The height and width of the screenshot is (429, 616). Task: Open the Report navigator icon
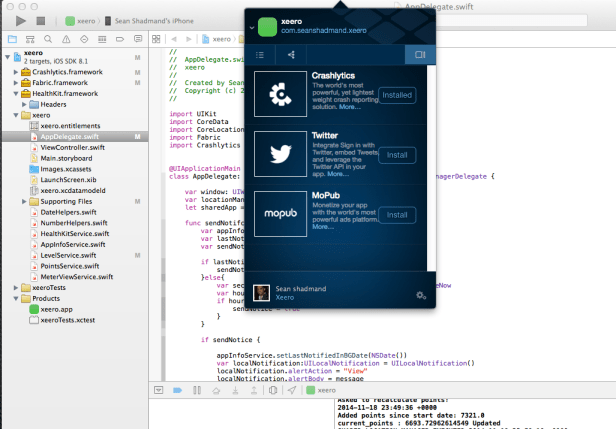pyautogui.click(x=138, y=39)
